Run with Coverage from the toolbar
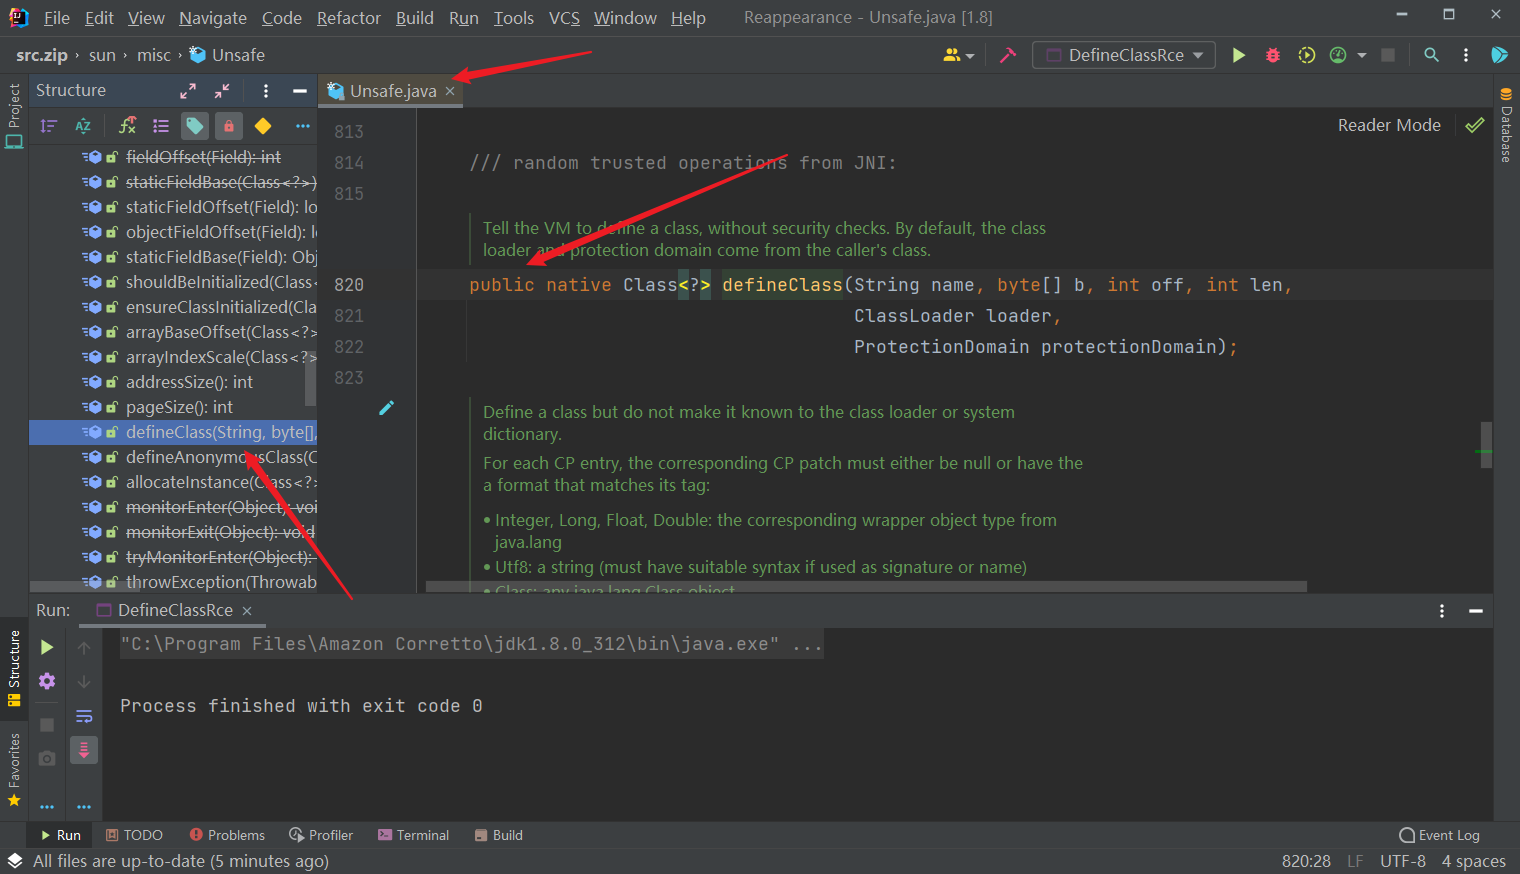 (1306, 55)
